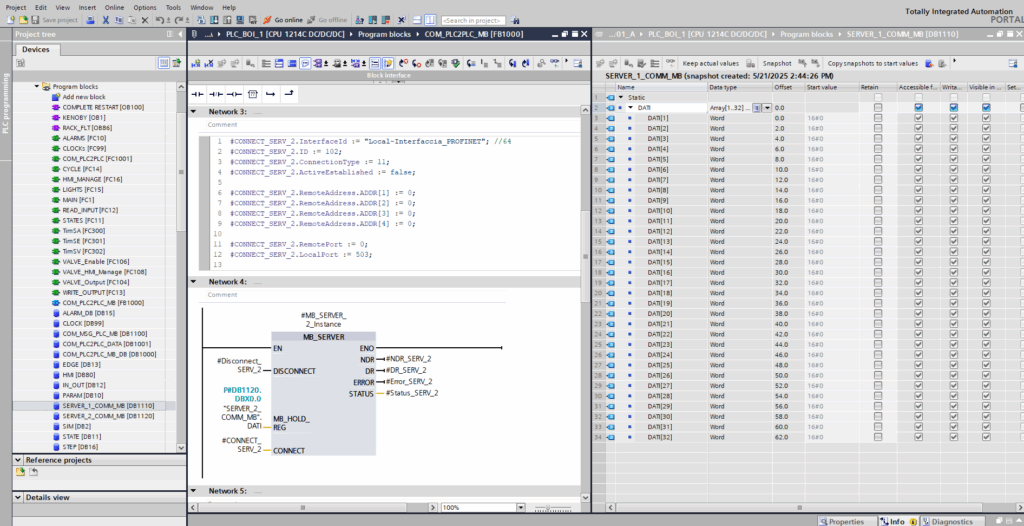Collapse the Project tree panel arrow
Screen dimensions: 1024x526
tap(180, 34)
